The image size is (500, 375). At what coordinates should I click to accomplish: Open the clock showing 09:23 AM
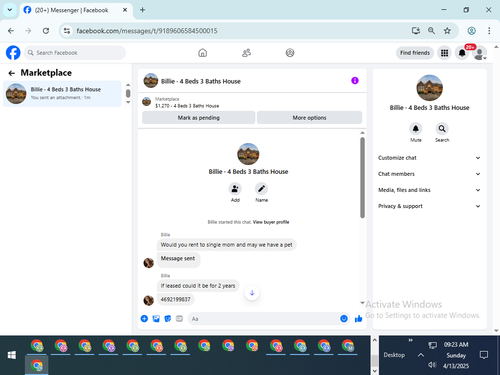point(456,345)
